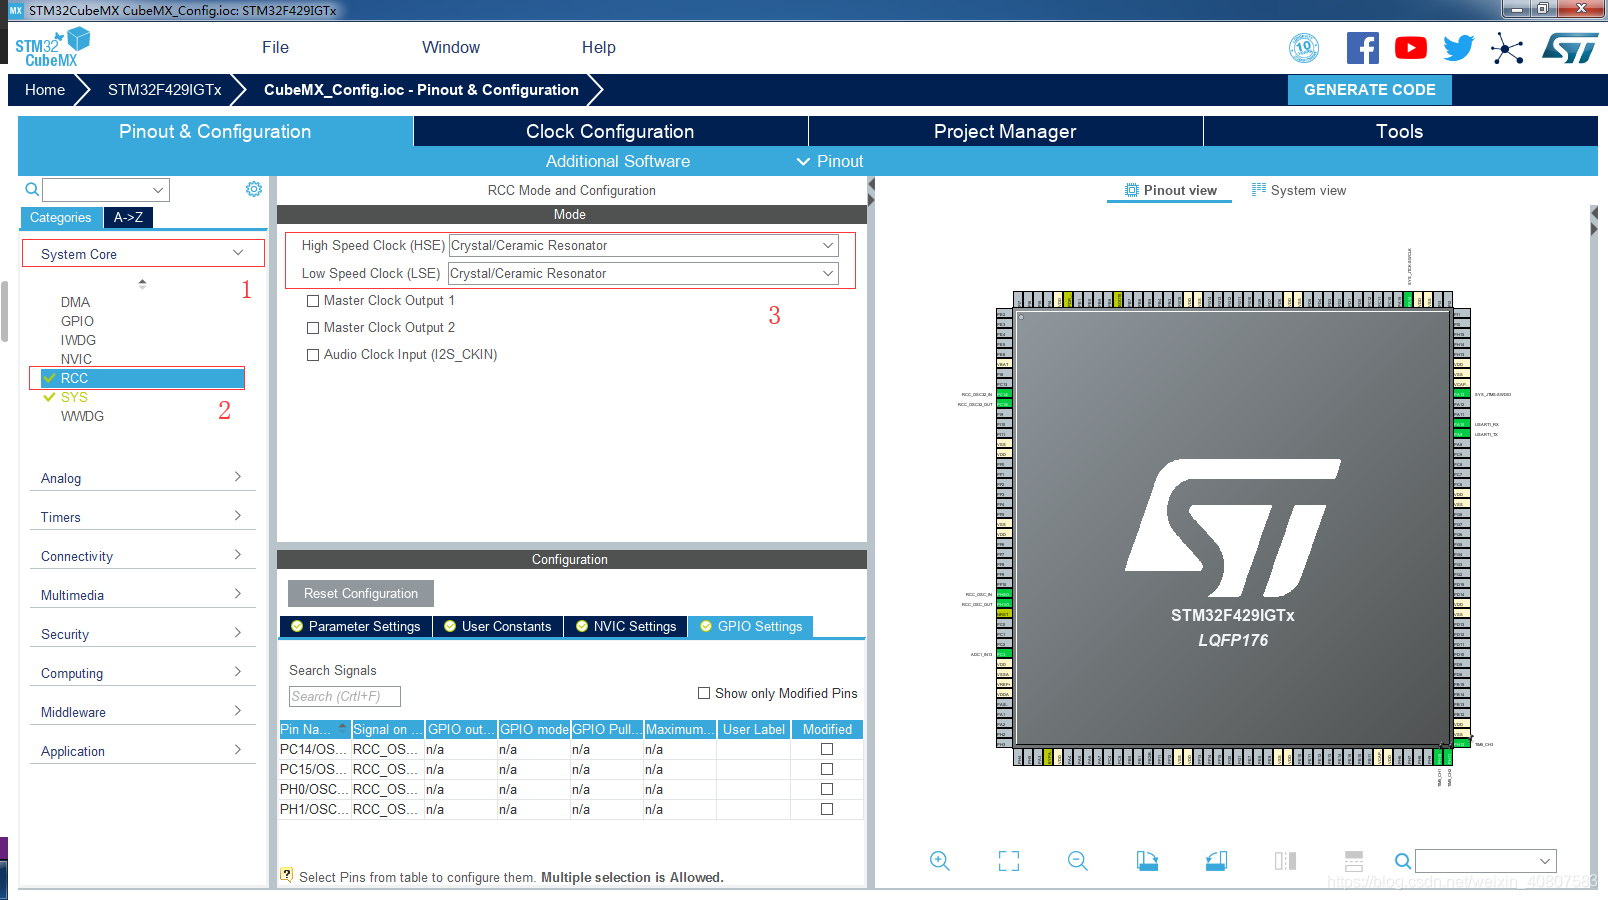The width and height of the screenshot is (1608, 900).
Task: Select SYS in System Core list
Action: tap(74, 397)
